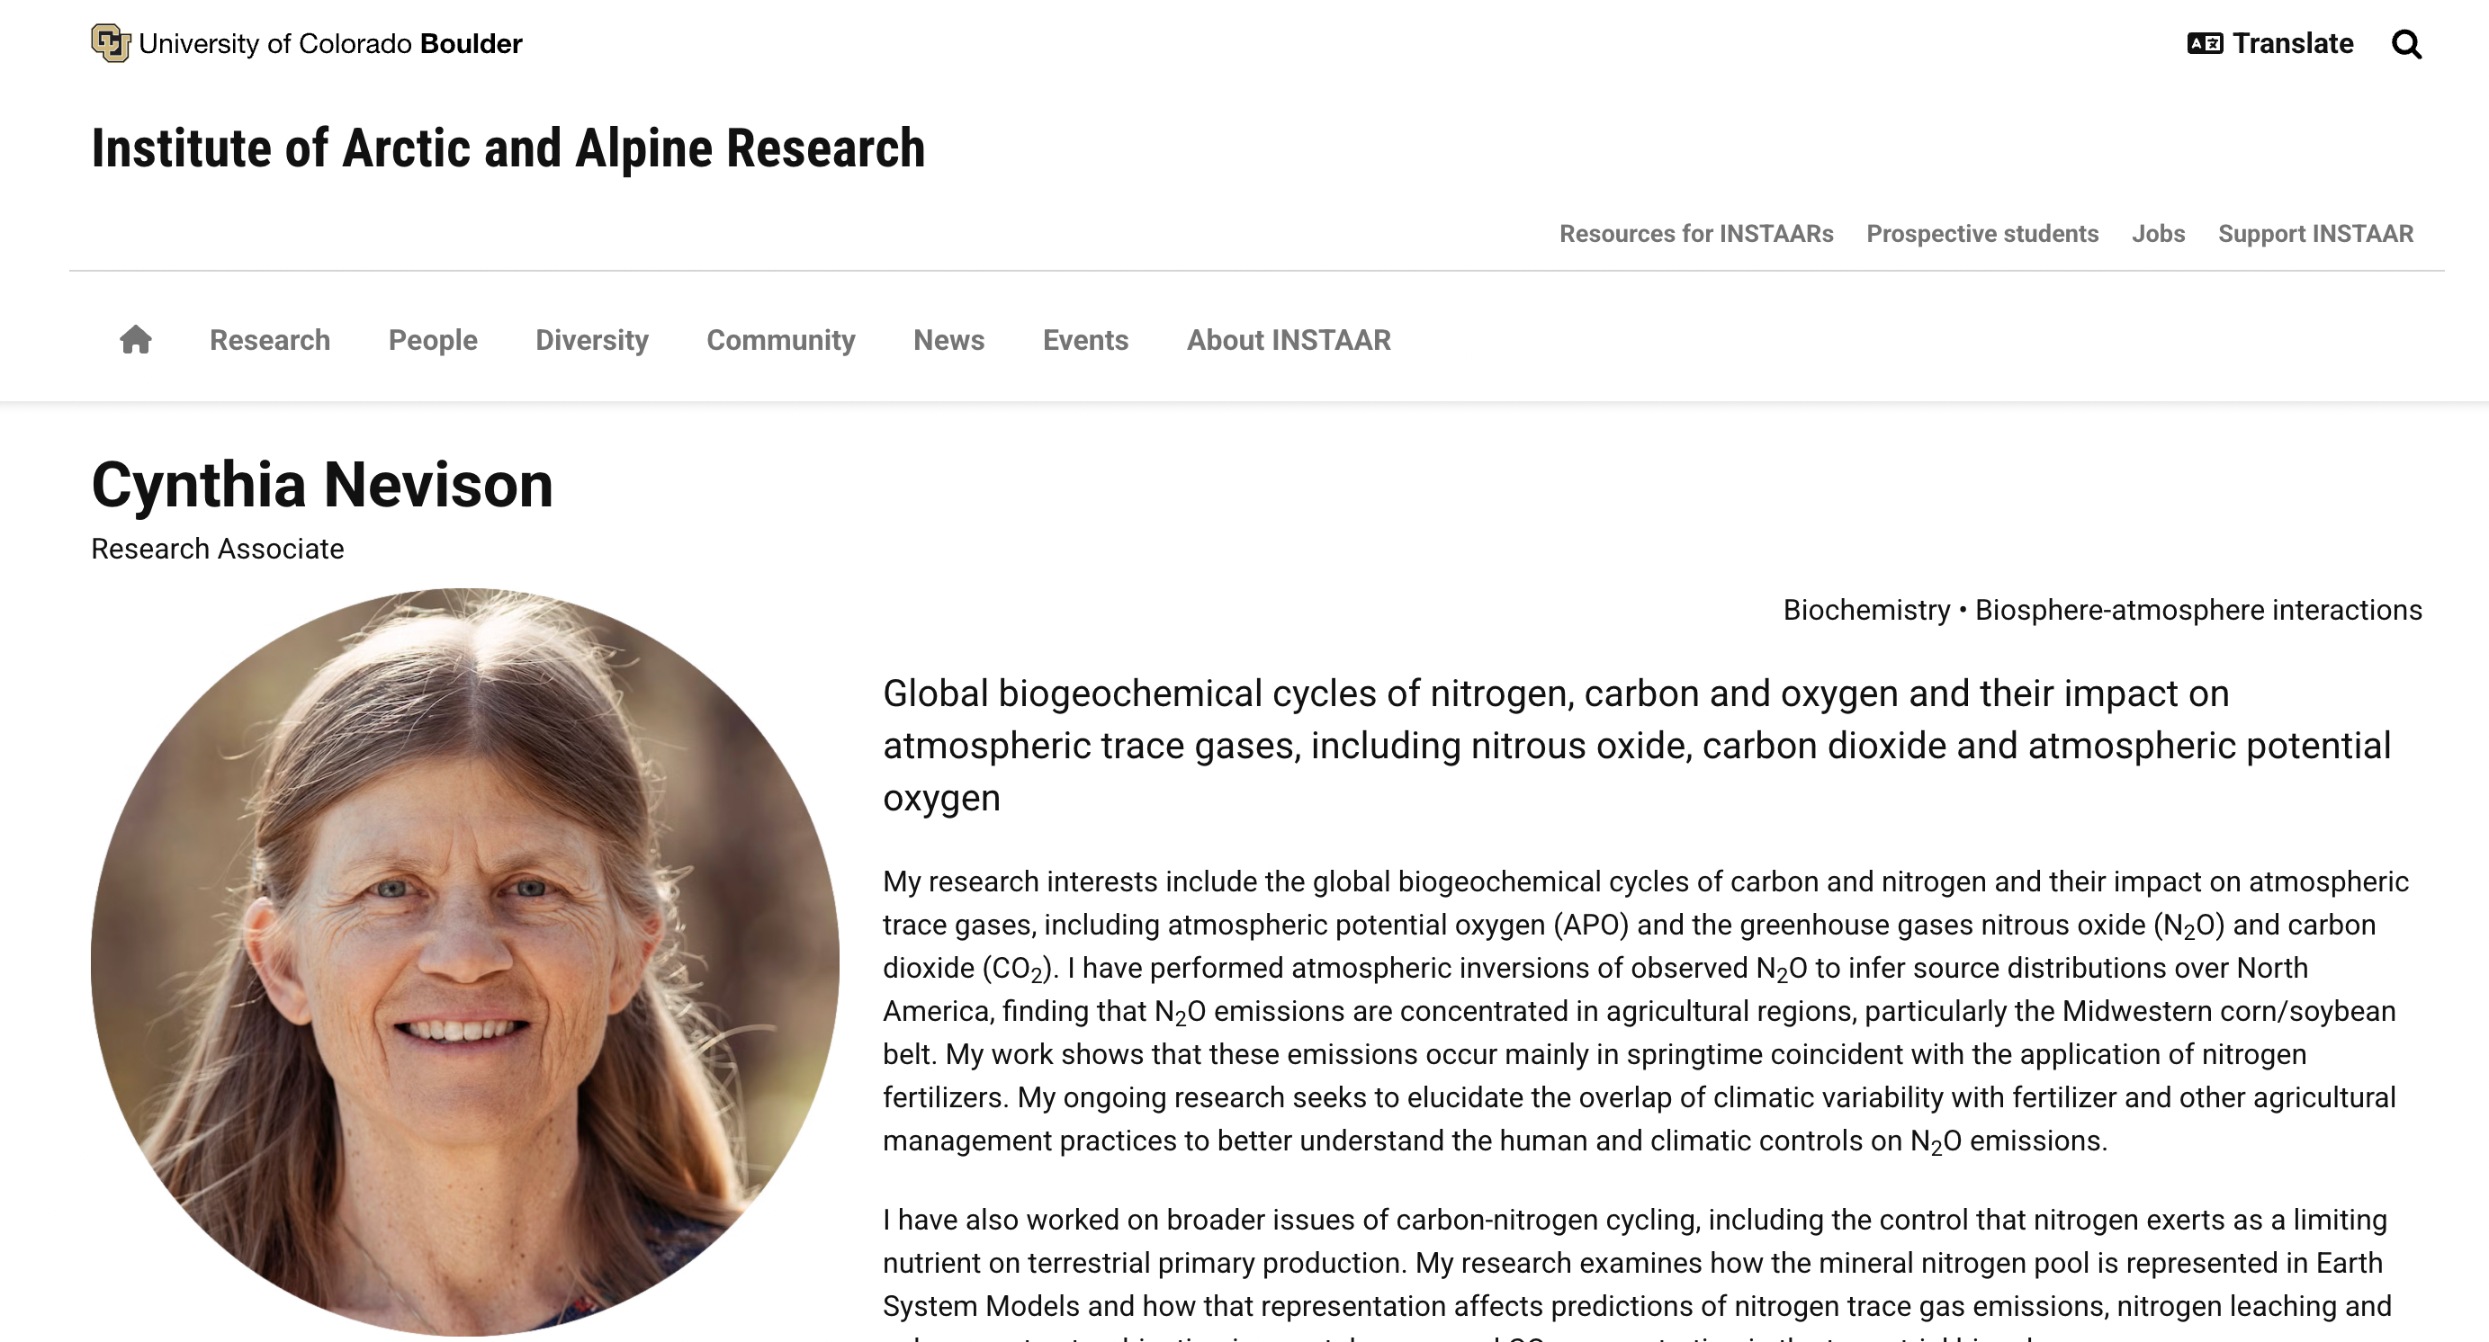Open Prospective students link
The height and width of the screenshot is (1342, 2489).
coord(1982,233)
